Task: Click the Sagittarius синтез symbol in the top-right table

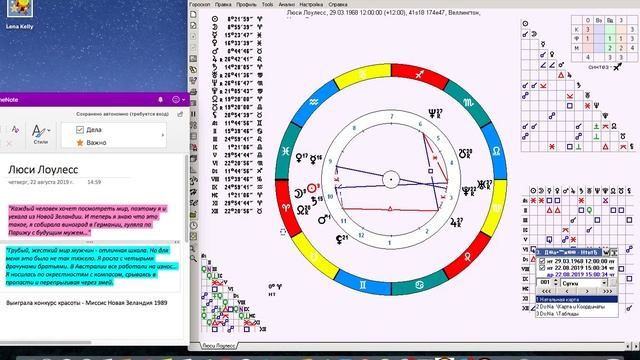Action: tap(618, 66)
